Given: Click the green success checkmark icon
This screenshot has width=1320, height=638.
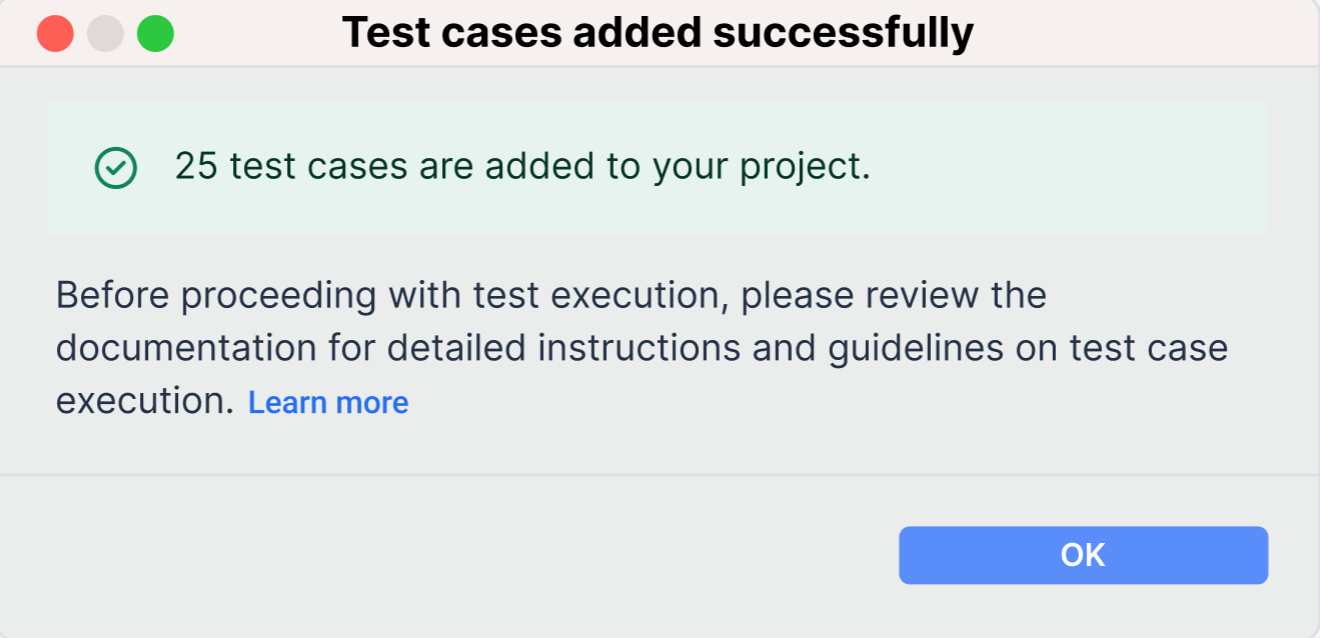Looking at the screenshot, I should click(116, 168).
